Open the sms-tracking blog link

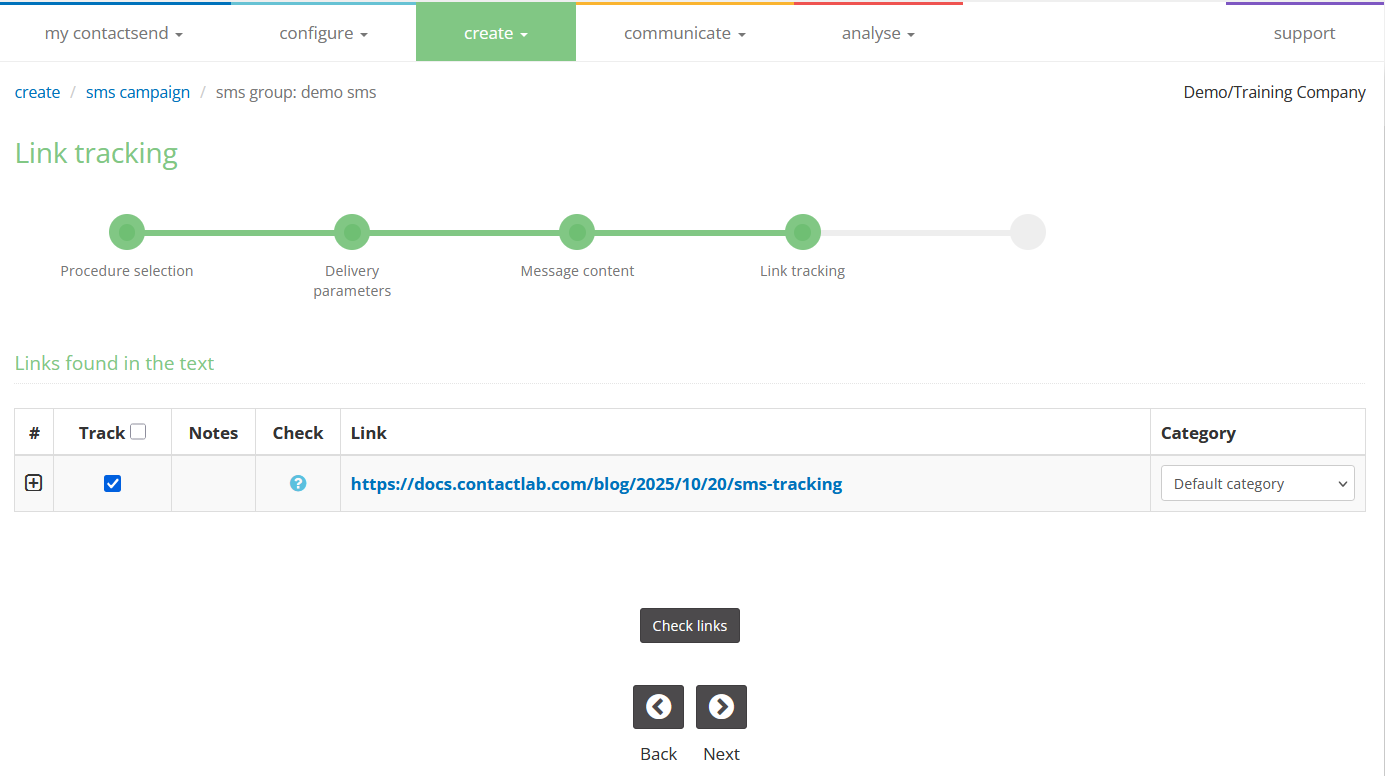596,483
